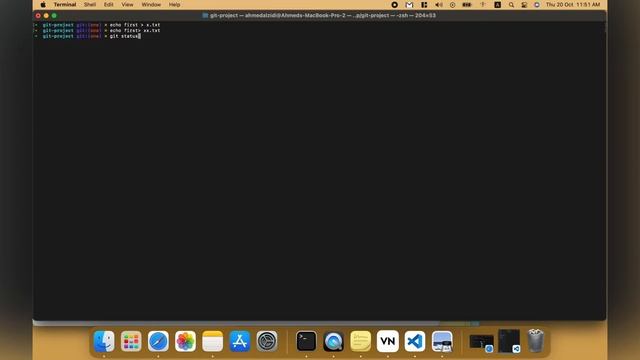Open the View menu
This screenshot has width=640, height=360.
click(127, 4)
